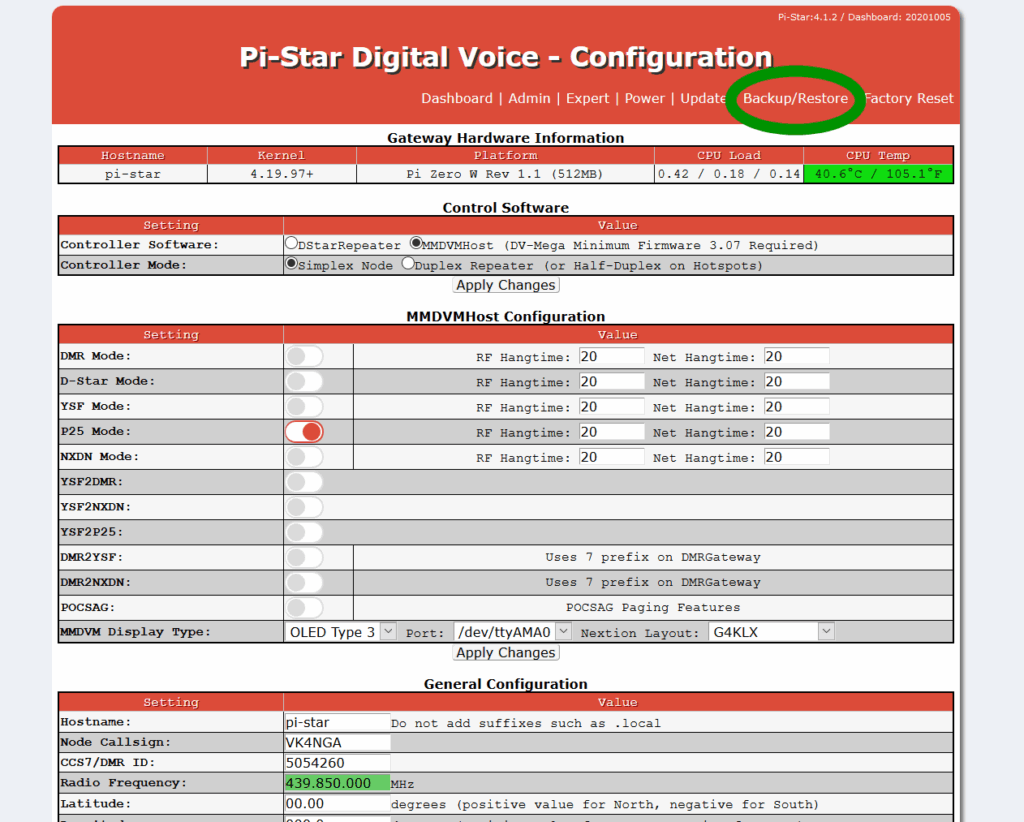Viewport: 1024px width, 822px height.
Task: Edit NXDN Mode Net Hangtime field
Action: 797,457
